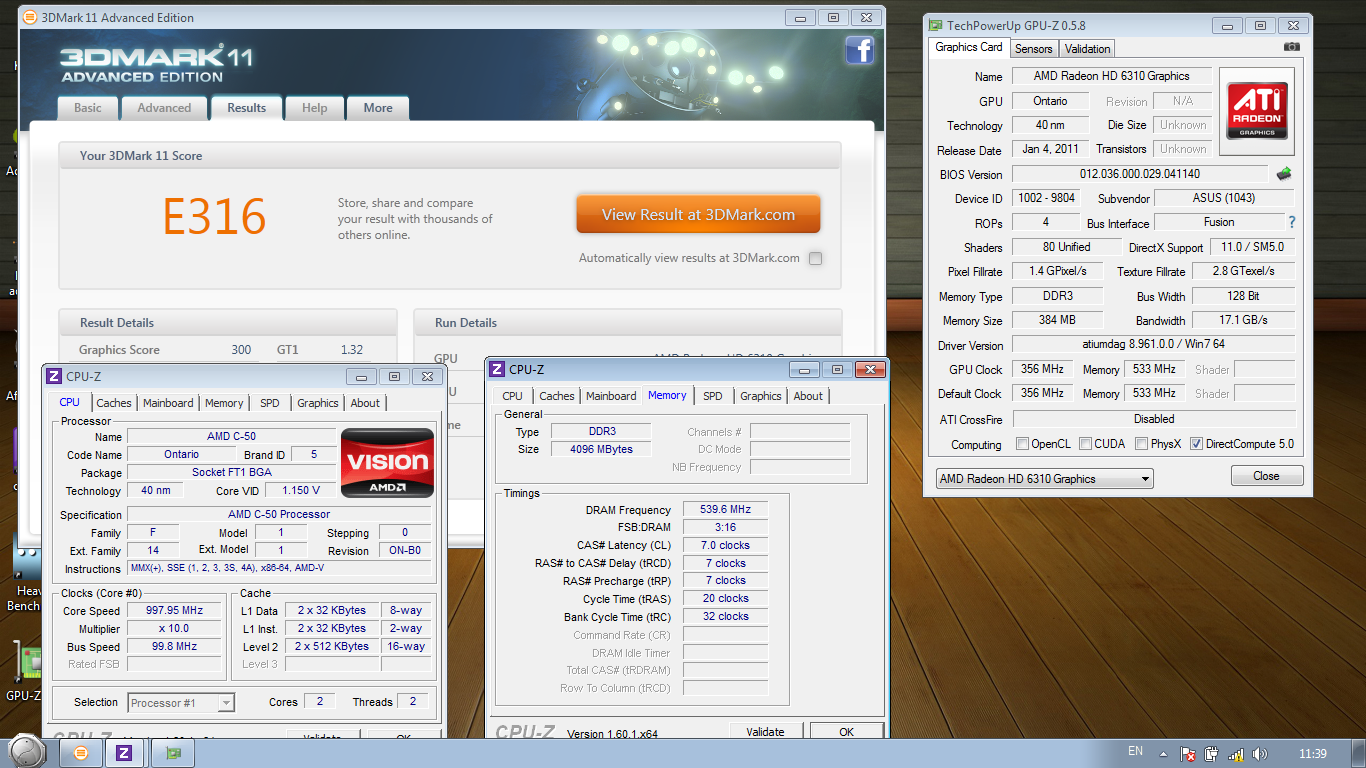Select the Results tab in 3DMark
This screenshot has height=768, width=1366.
click(246, 108)
